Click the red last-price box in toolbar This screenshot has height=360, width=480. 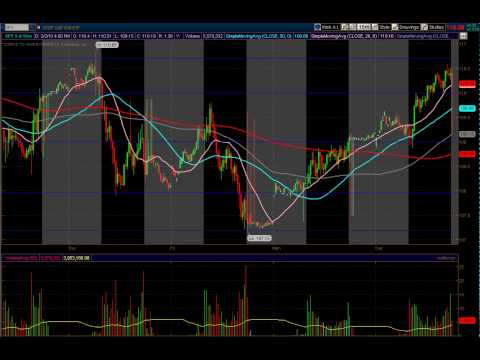[456, 28]
